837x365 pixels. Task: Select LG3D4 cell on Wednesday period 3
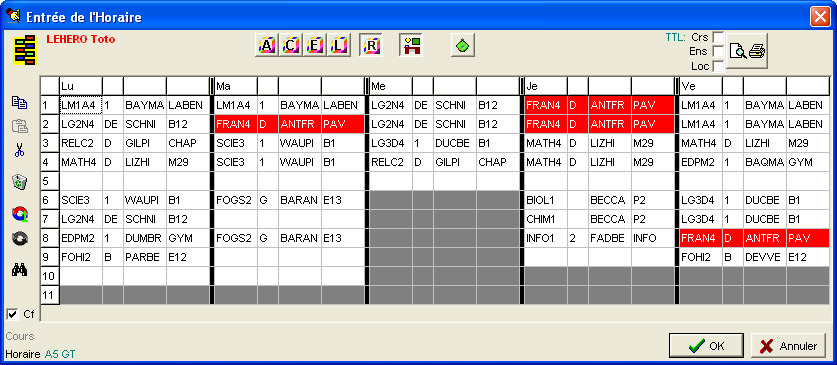point(391,143)
